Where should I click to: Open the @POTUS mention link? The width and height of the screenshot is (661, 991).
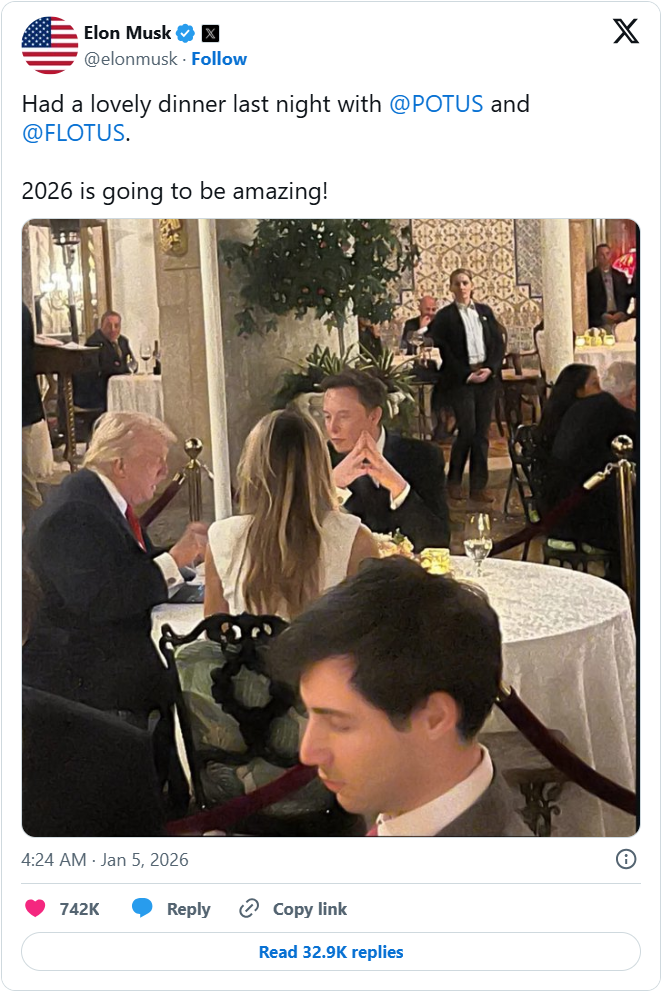(x=436, y=104)
